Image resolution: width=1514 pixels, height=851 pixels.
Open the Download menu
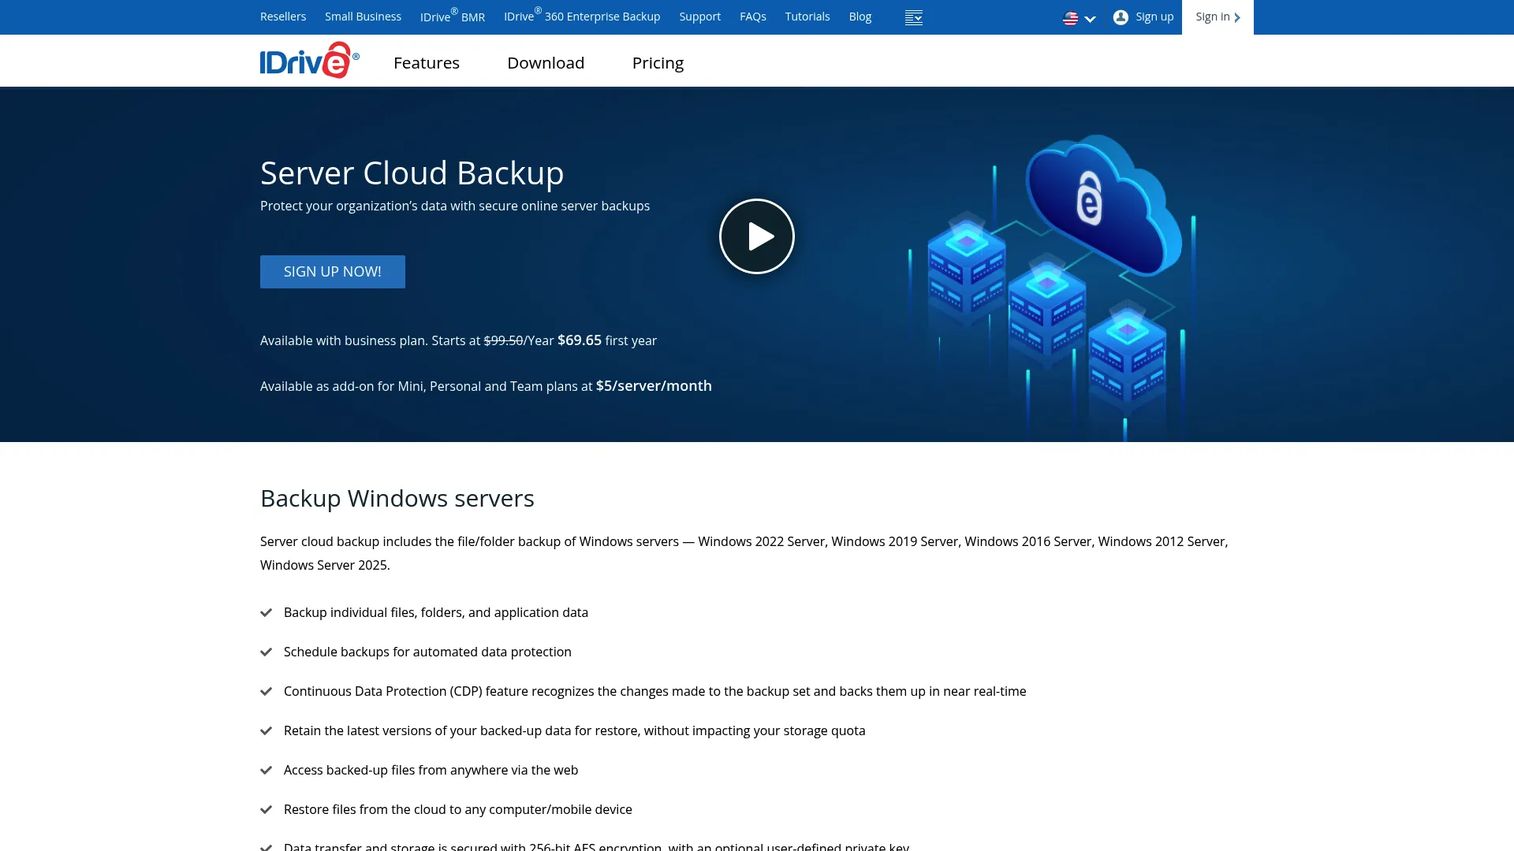pyautogui.click(x=545, y=63)
